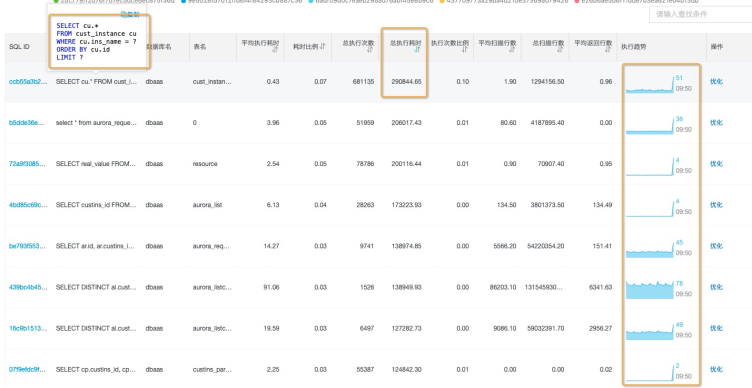This screenshot has height=388, width=752.
Task: Focus the 请输入查找条件 search field
Action: [700, 14]
